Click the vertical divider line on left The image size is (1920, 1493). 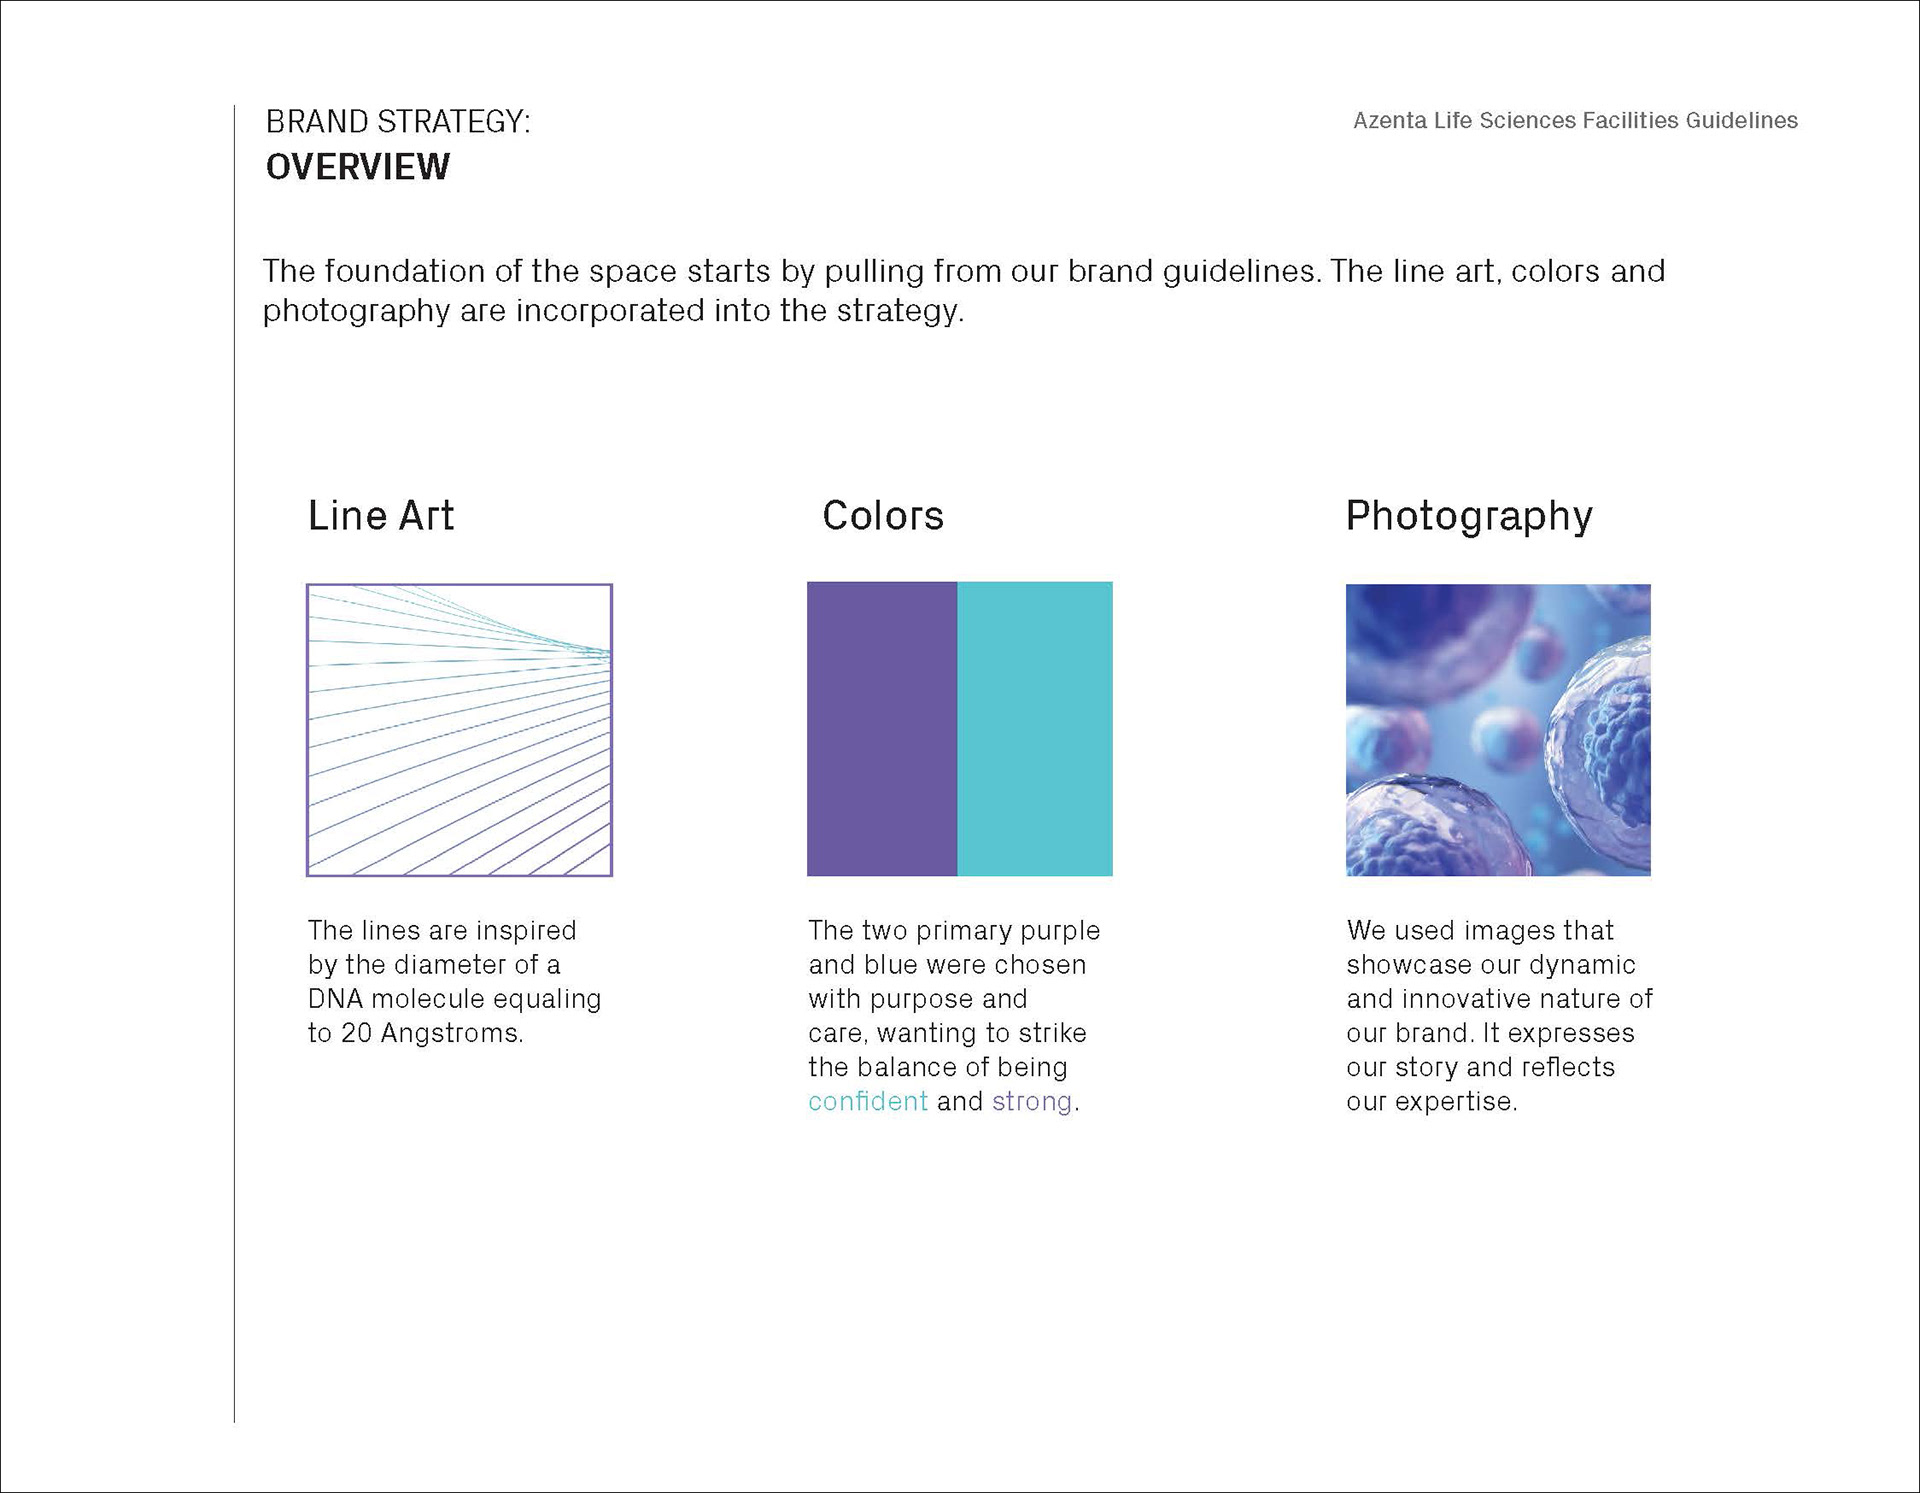[x=234, y=763]
